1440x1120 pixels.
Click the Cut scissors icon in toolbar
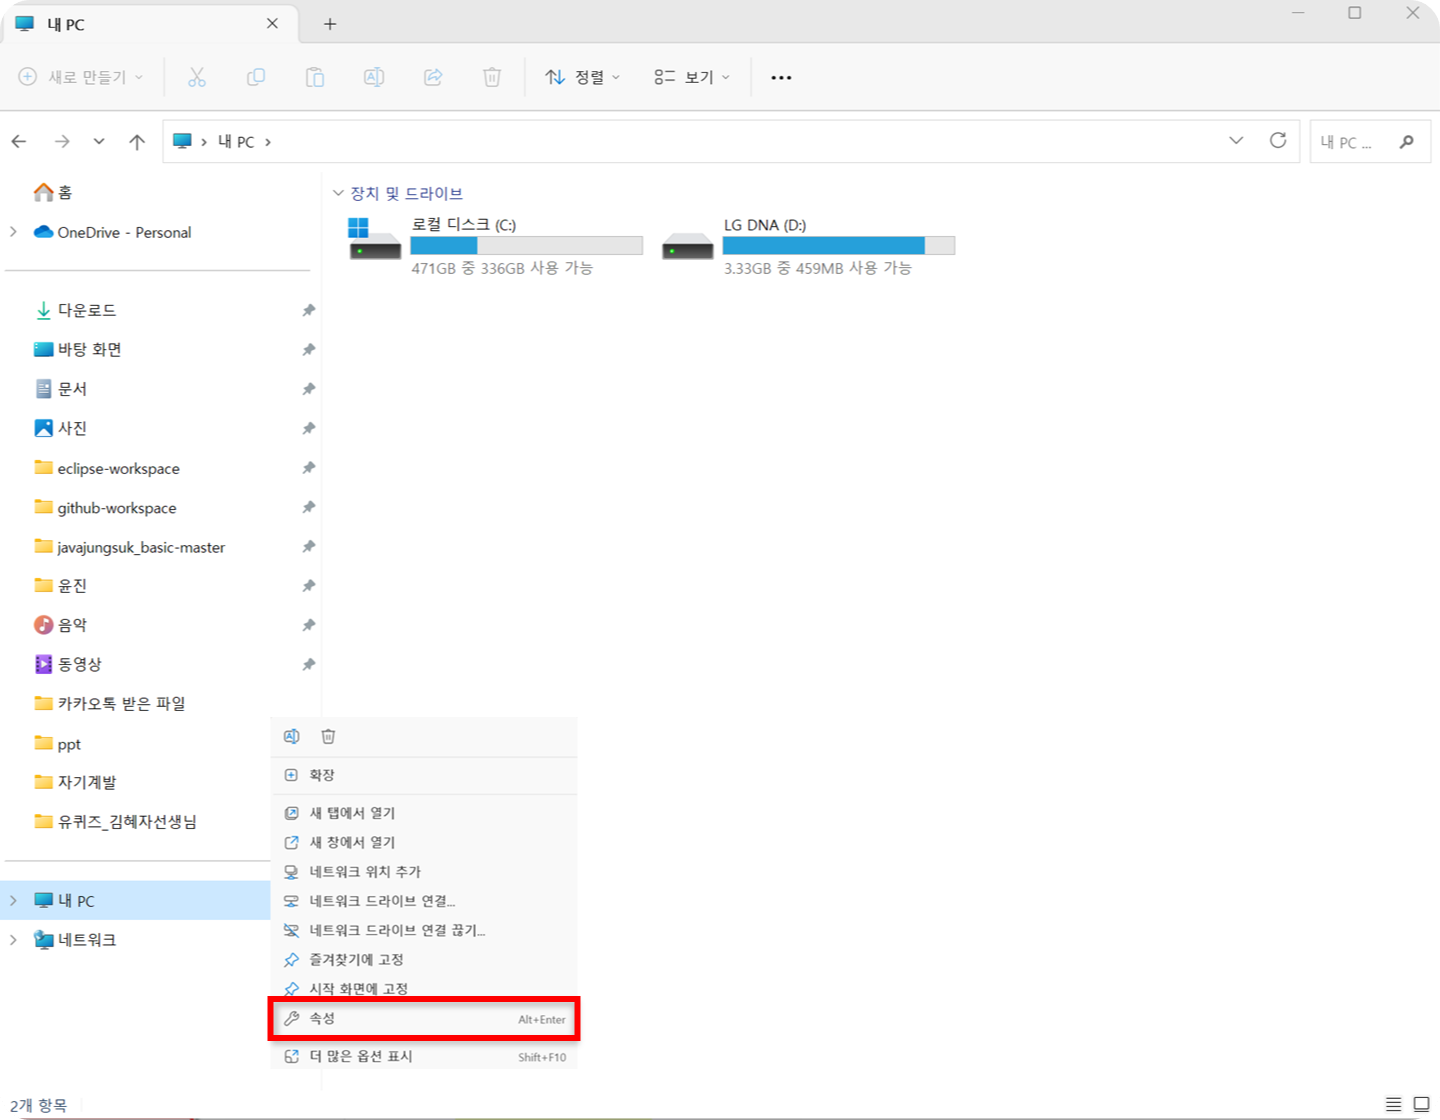click(197, 77)
